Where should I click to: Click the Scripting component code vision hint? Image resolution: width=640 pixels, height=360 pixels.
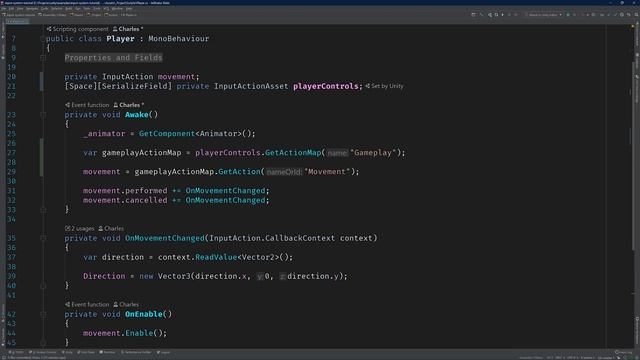(x=78, y=29)
